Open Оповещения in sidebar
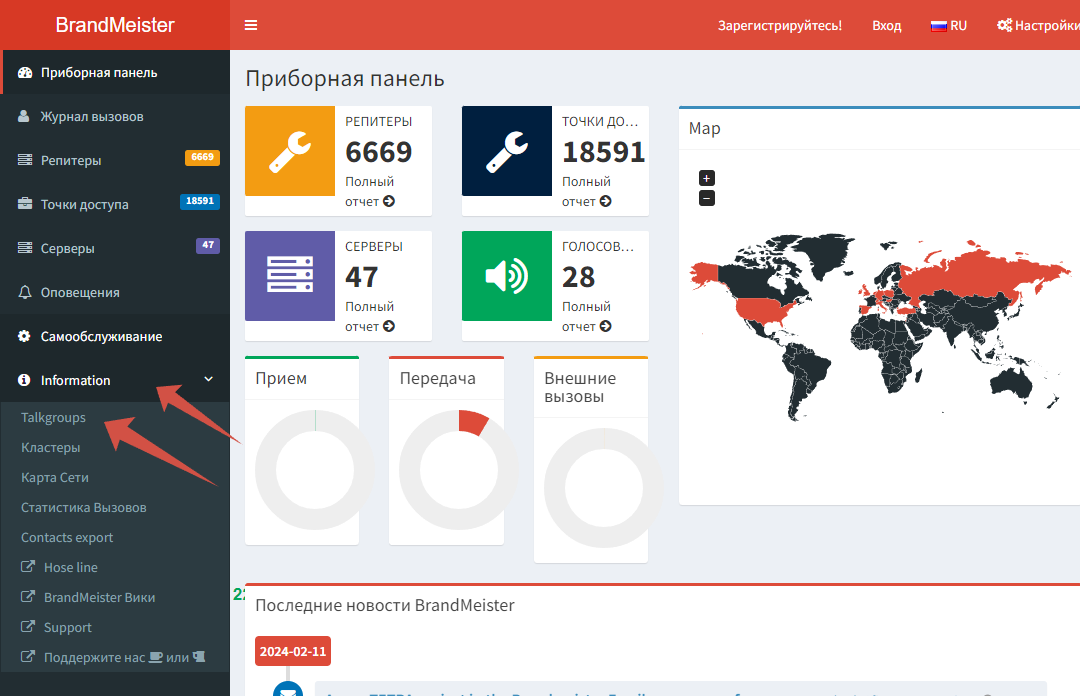 point(115,293)
